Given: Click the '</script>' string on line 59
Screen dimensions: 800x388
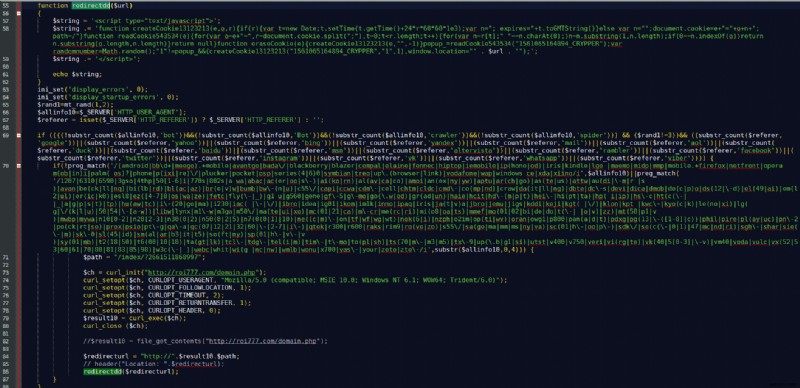Looking at the screenshot, I should [116, 59].
